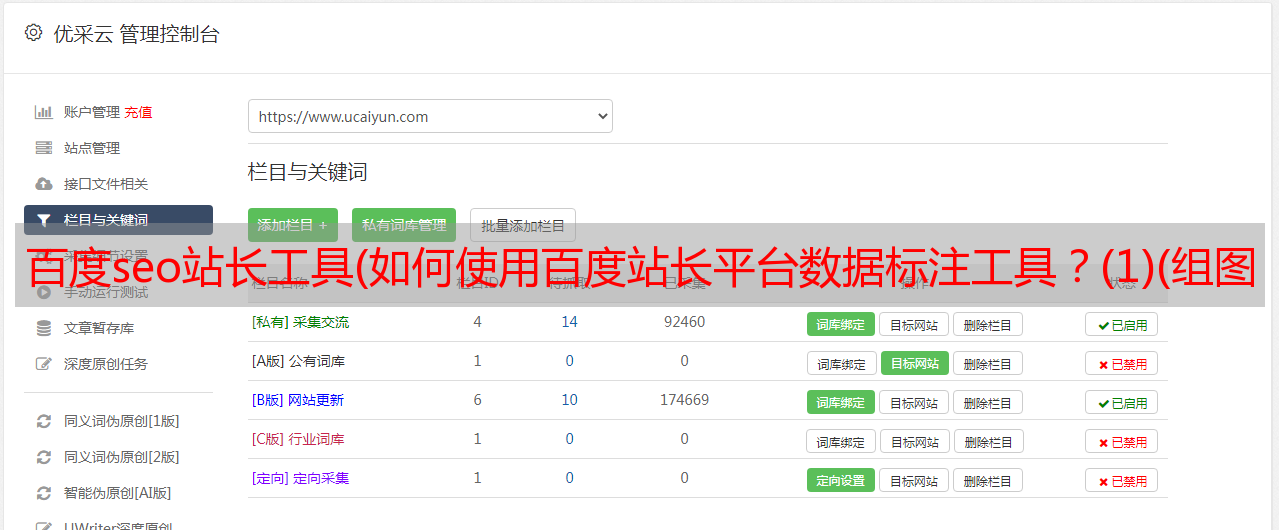Click [C版] 行业词库 column name
The height and width of the screenshot is (530, 1279).
[298, 439]
